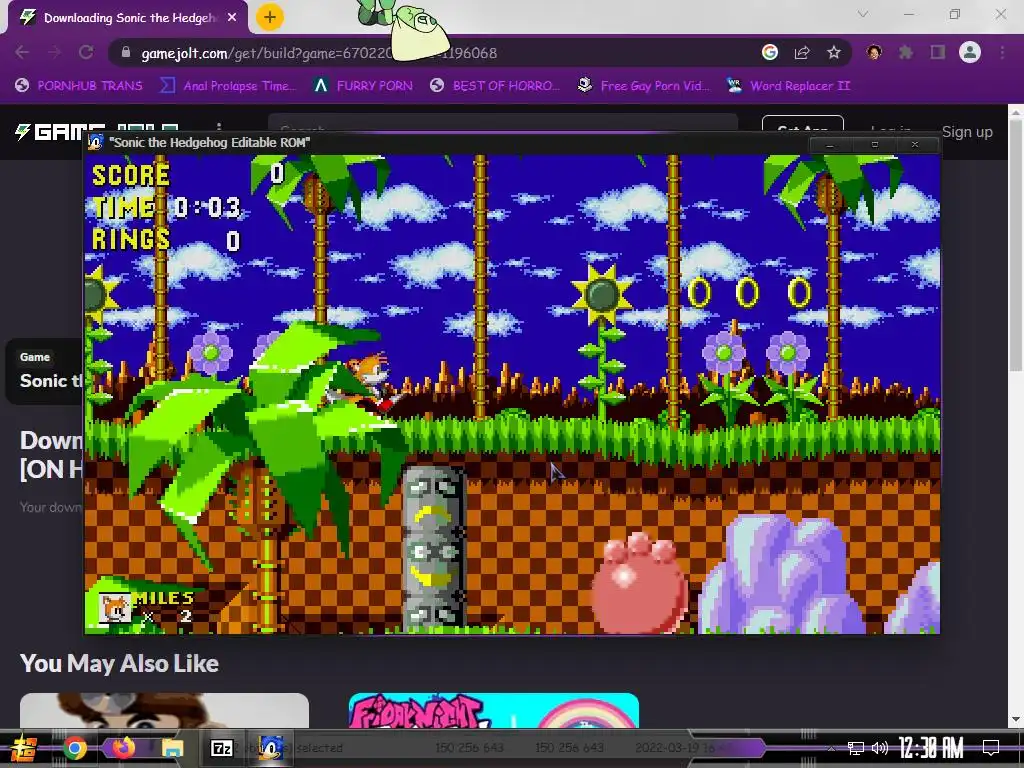Click Sign up on Game Jolt
Viewport: 1024px width, 768px height.
[x=967, y=132]
